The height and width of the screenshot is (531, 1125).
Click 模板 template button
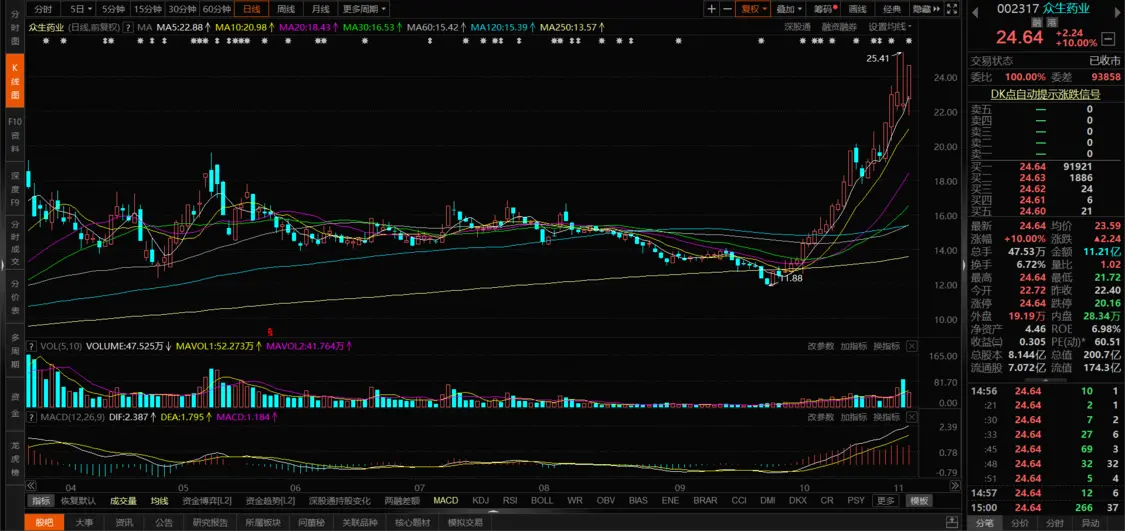pyautogui.click(x=919, y=501)
